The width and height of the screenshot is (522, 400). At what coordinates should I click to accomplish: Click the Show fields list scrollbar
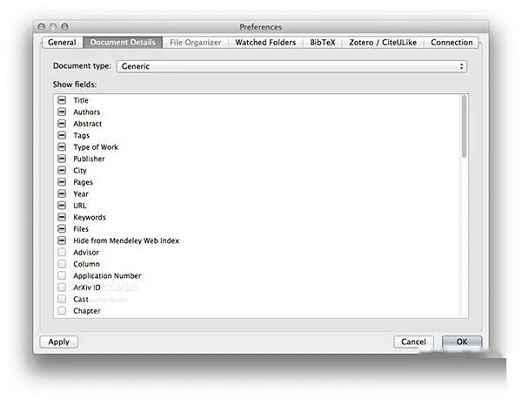pyautogui.click(x=464, y=127)
